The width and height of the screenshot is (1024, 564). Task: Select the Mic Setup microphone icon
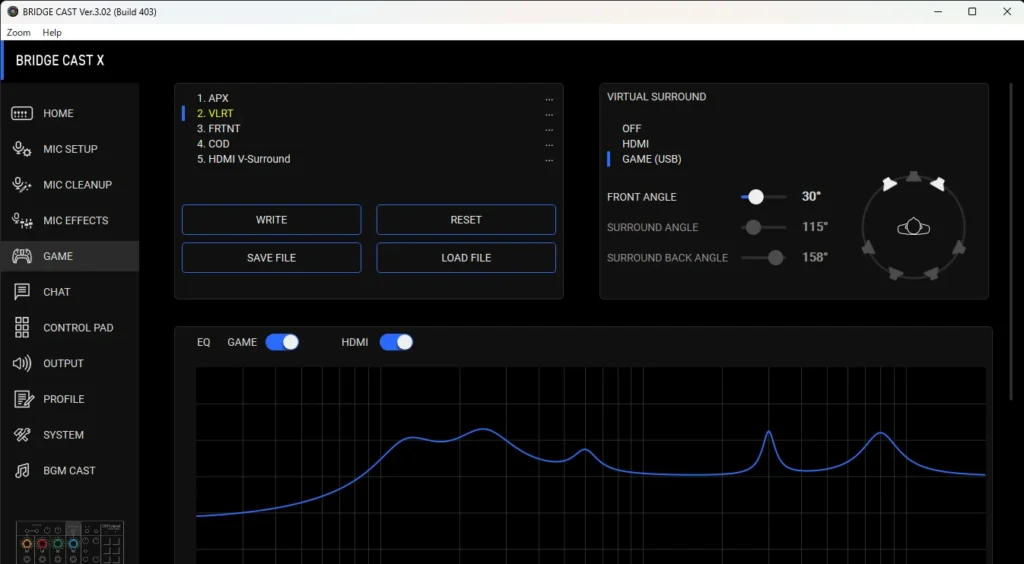click(x=22, y=149)
